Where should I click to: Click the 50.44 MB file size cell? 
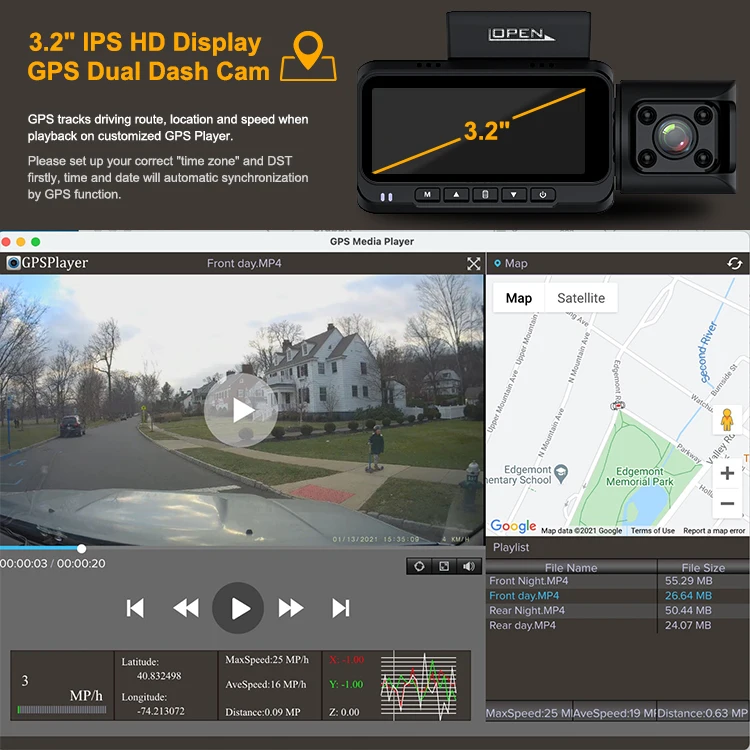pyautogui.click(x=688, y=610)
